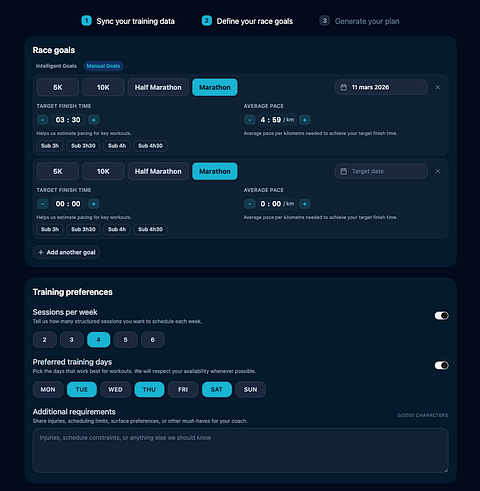Open the 11 mars 2026 date picker

(381, 87)
